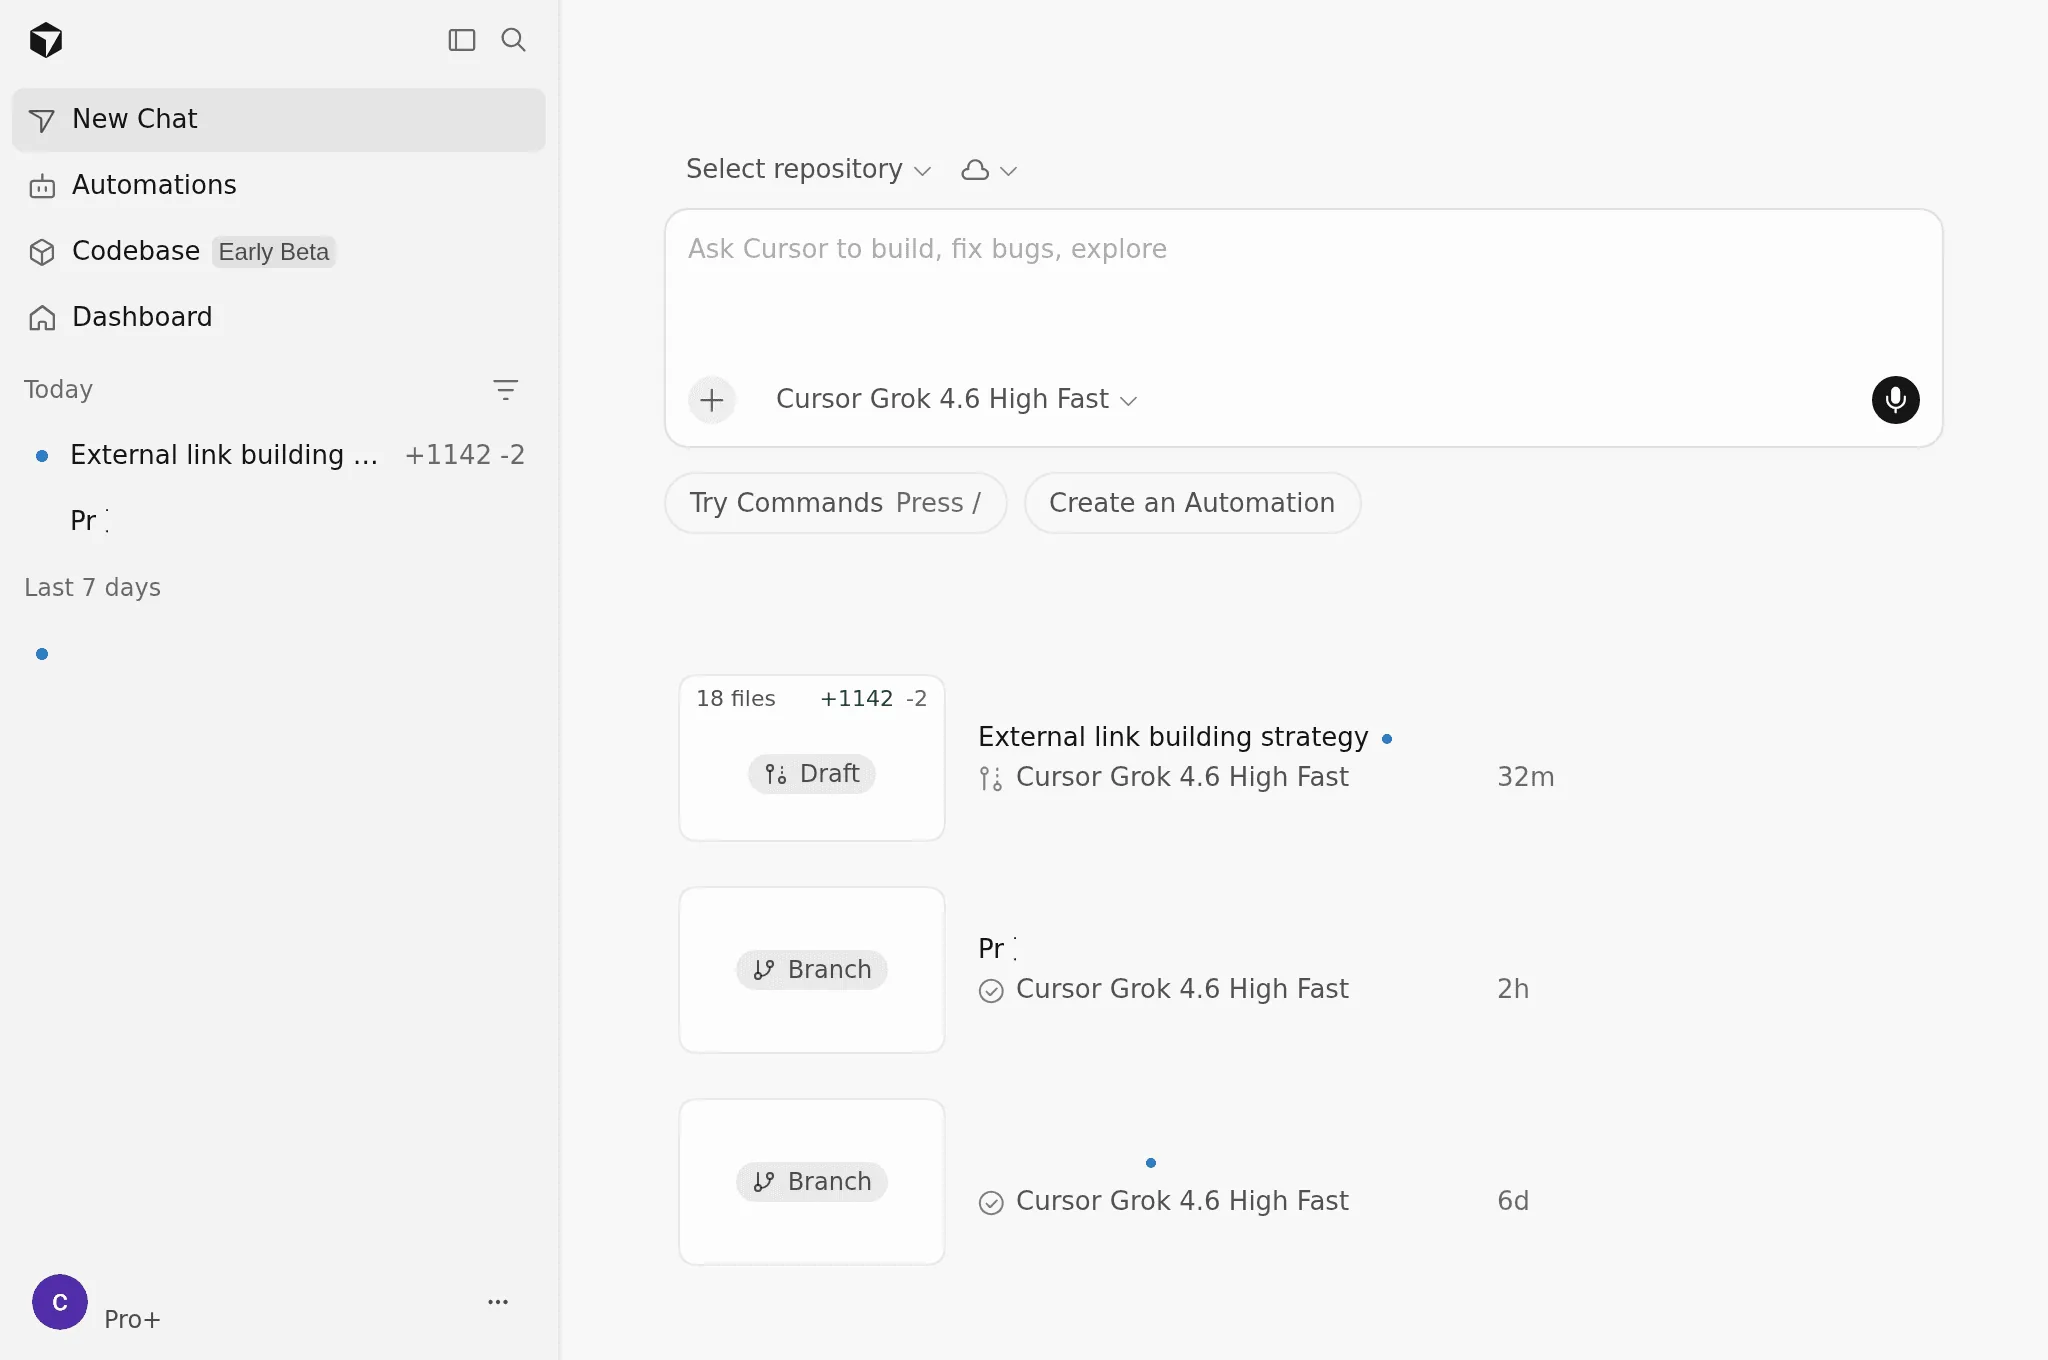Click the +1142 -2 diff stats in sidebar
The image size is (2048, 1360).
click(464, 455)
